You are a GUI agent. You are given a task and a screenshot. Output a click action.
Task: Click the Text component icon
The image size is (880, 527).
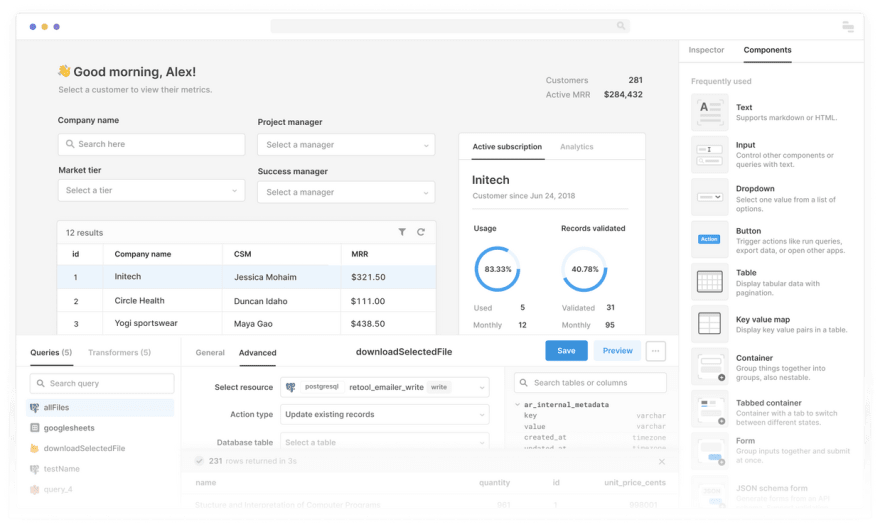point(709,112)
